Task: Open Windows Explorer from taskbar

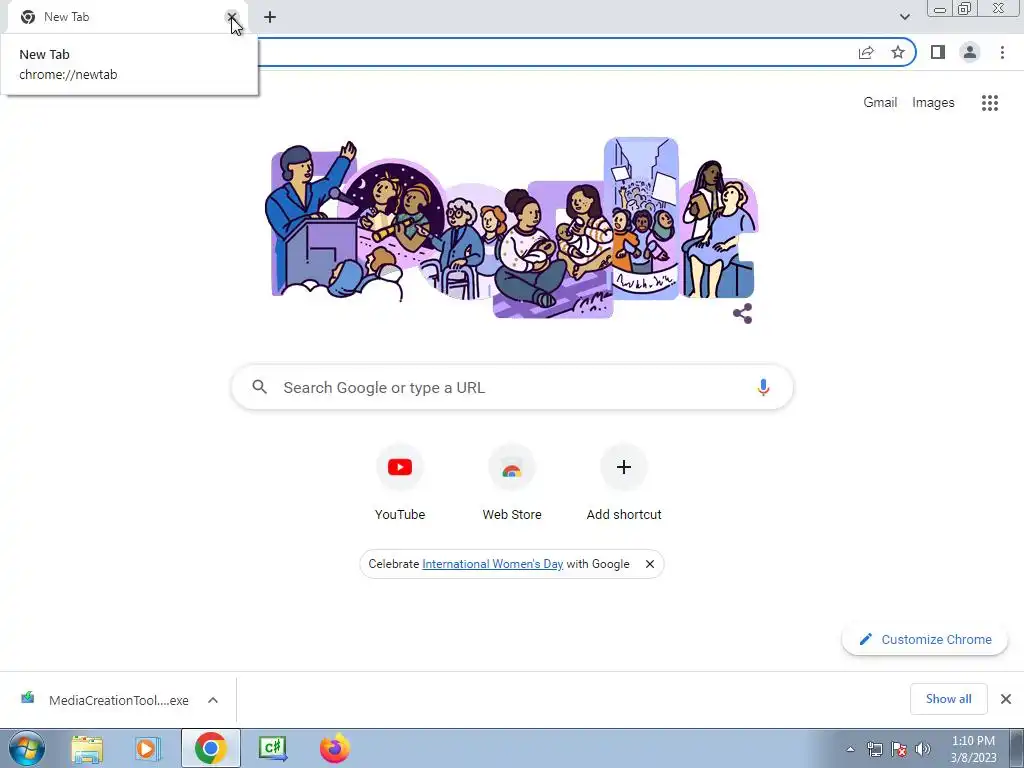Action: pyautogui.click(x=87, y=748)
